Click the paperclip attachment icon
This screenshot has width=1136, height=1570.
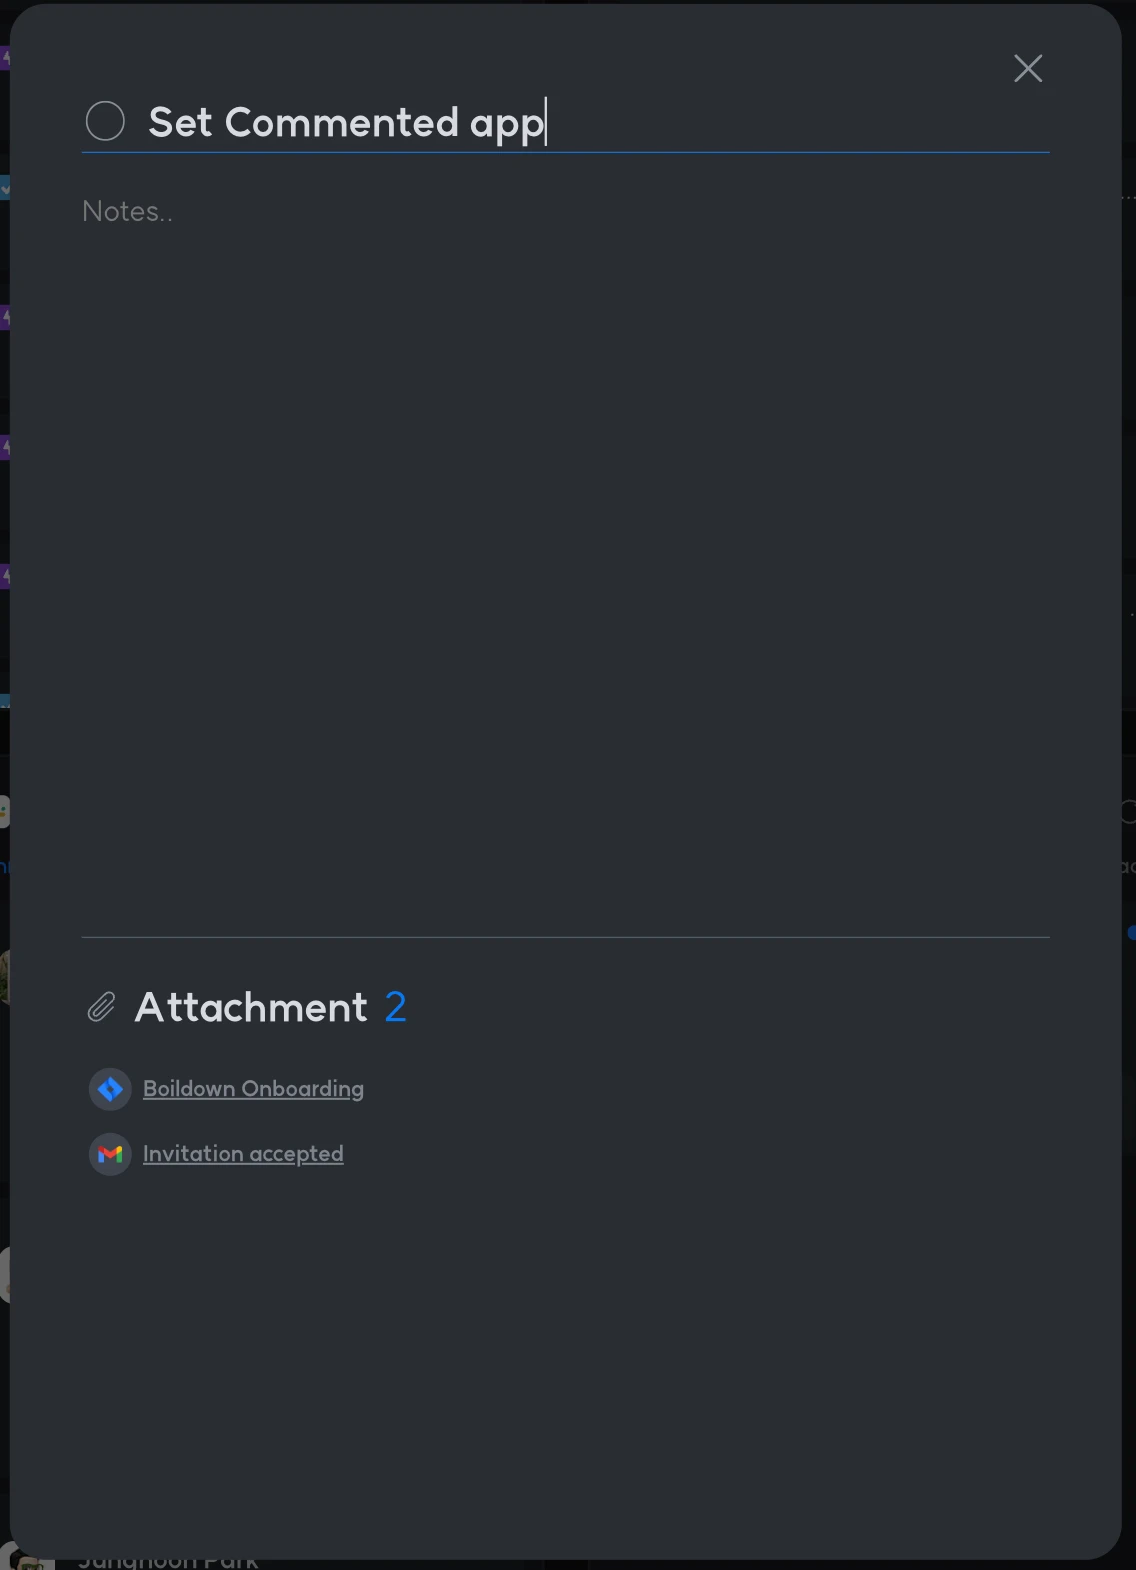(101, 1007)
